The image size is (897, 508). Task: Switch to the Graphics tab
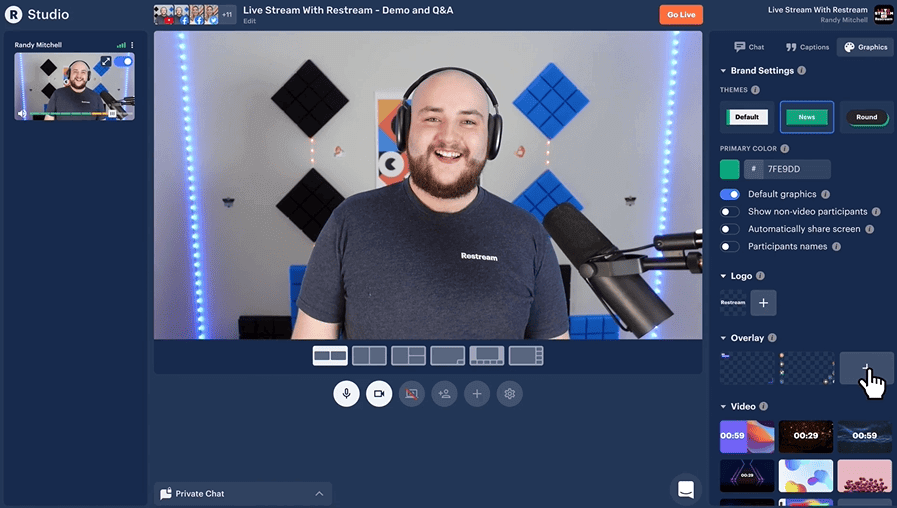(x=865, y=47)
